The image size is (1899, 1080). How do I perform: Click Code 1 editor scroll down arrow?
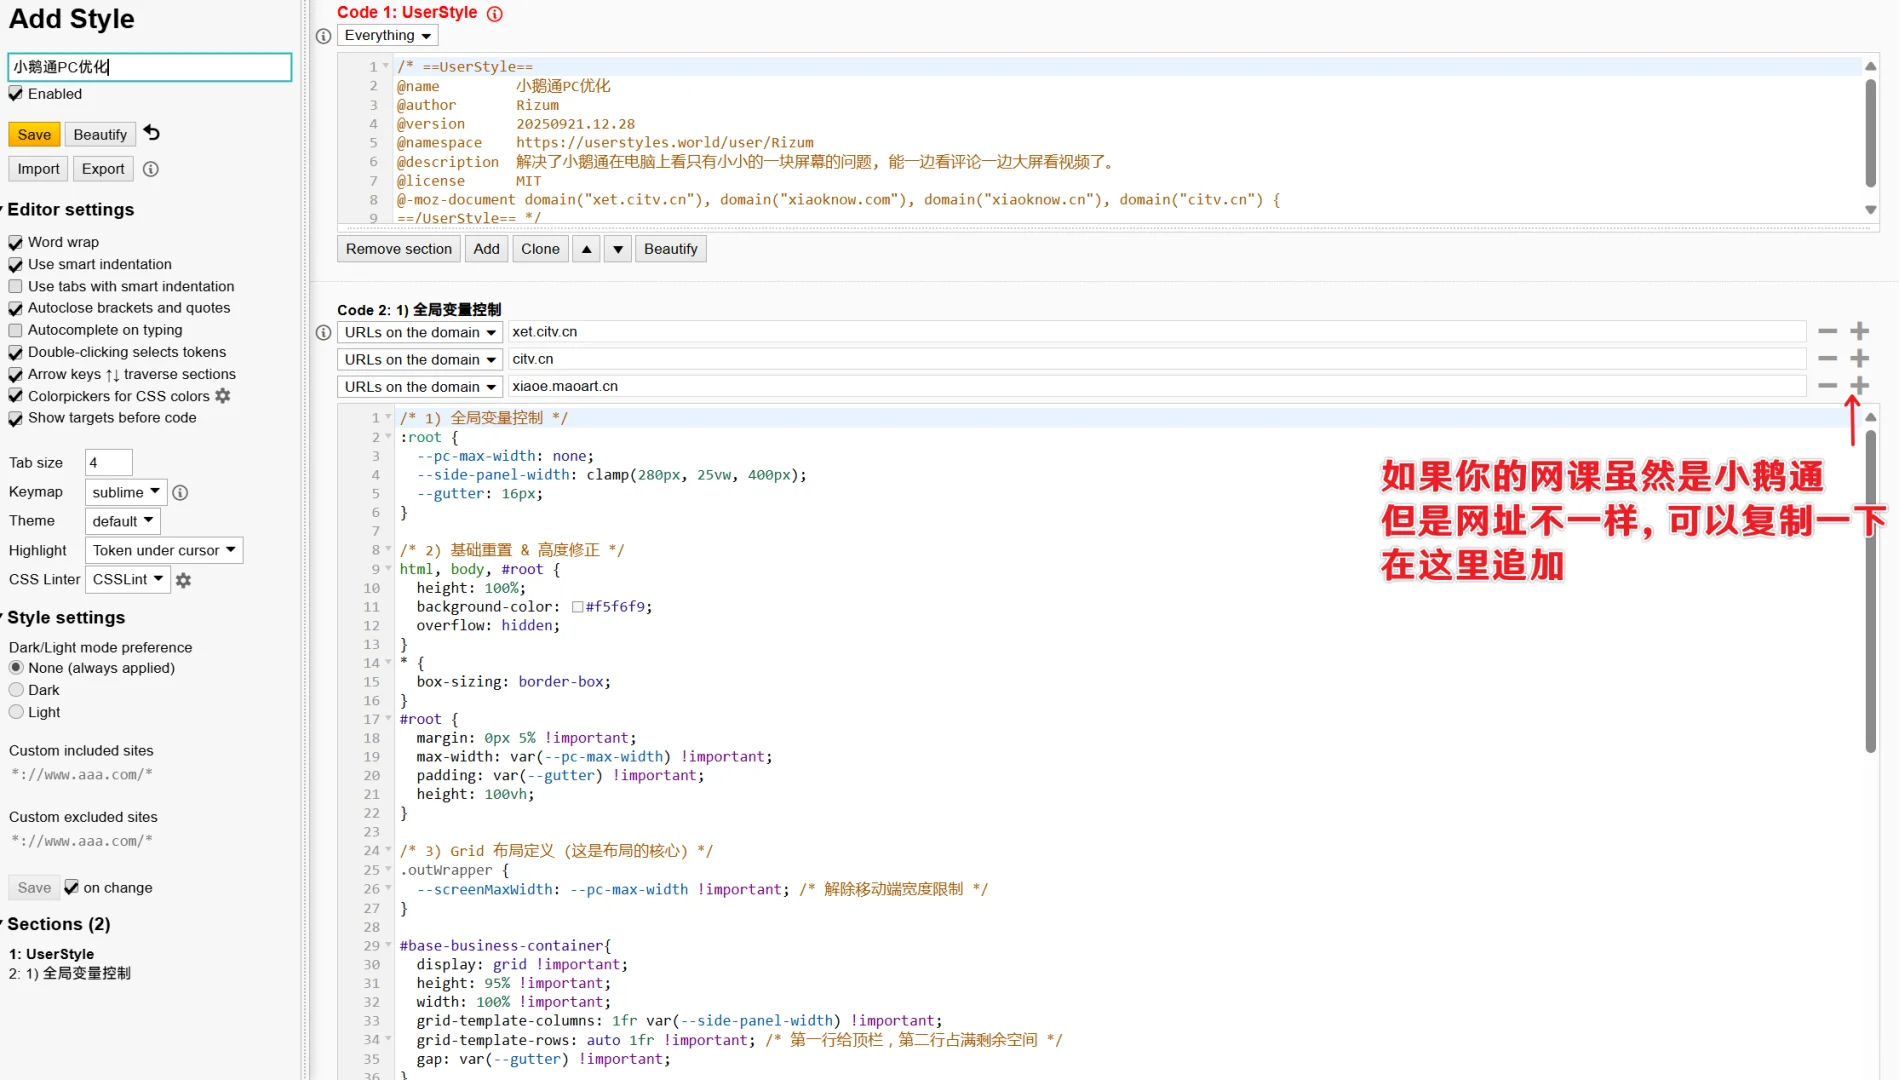1871,210
